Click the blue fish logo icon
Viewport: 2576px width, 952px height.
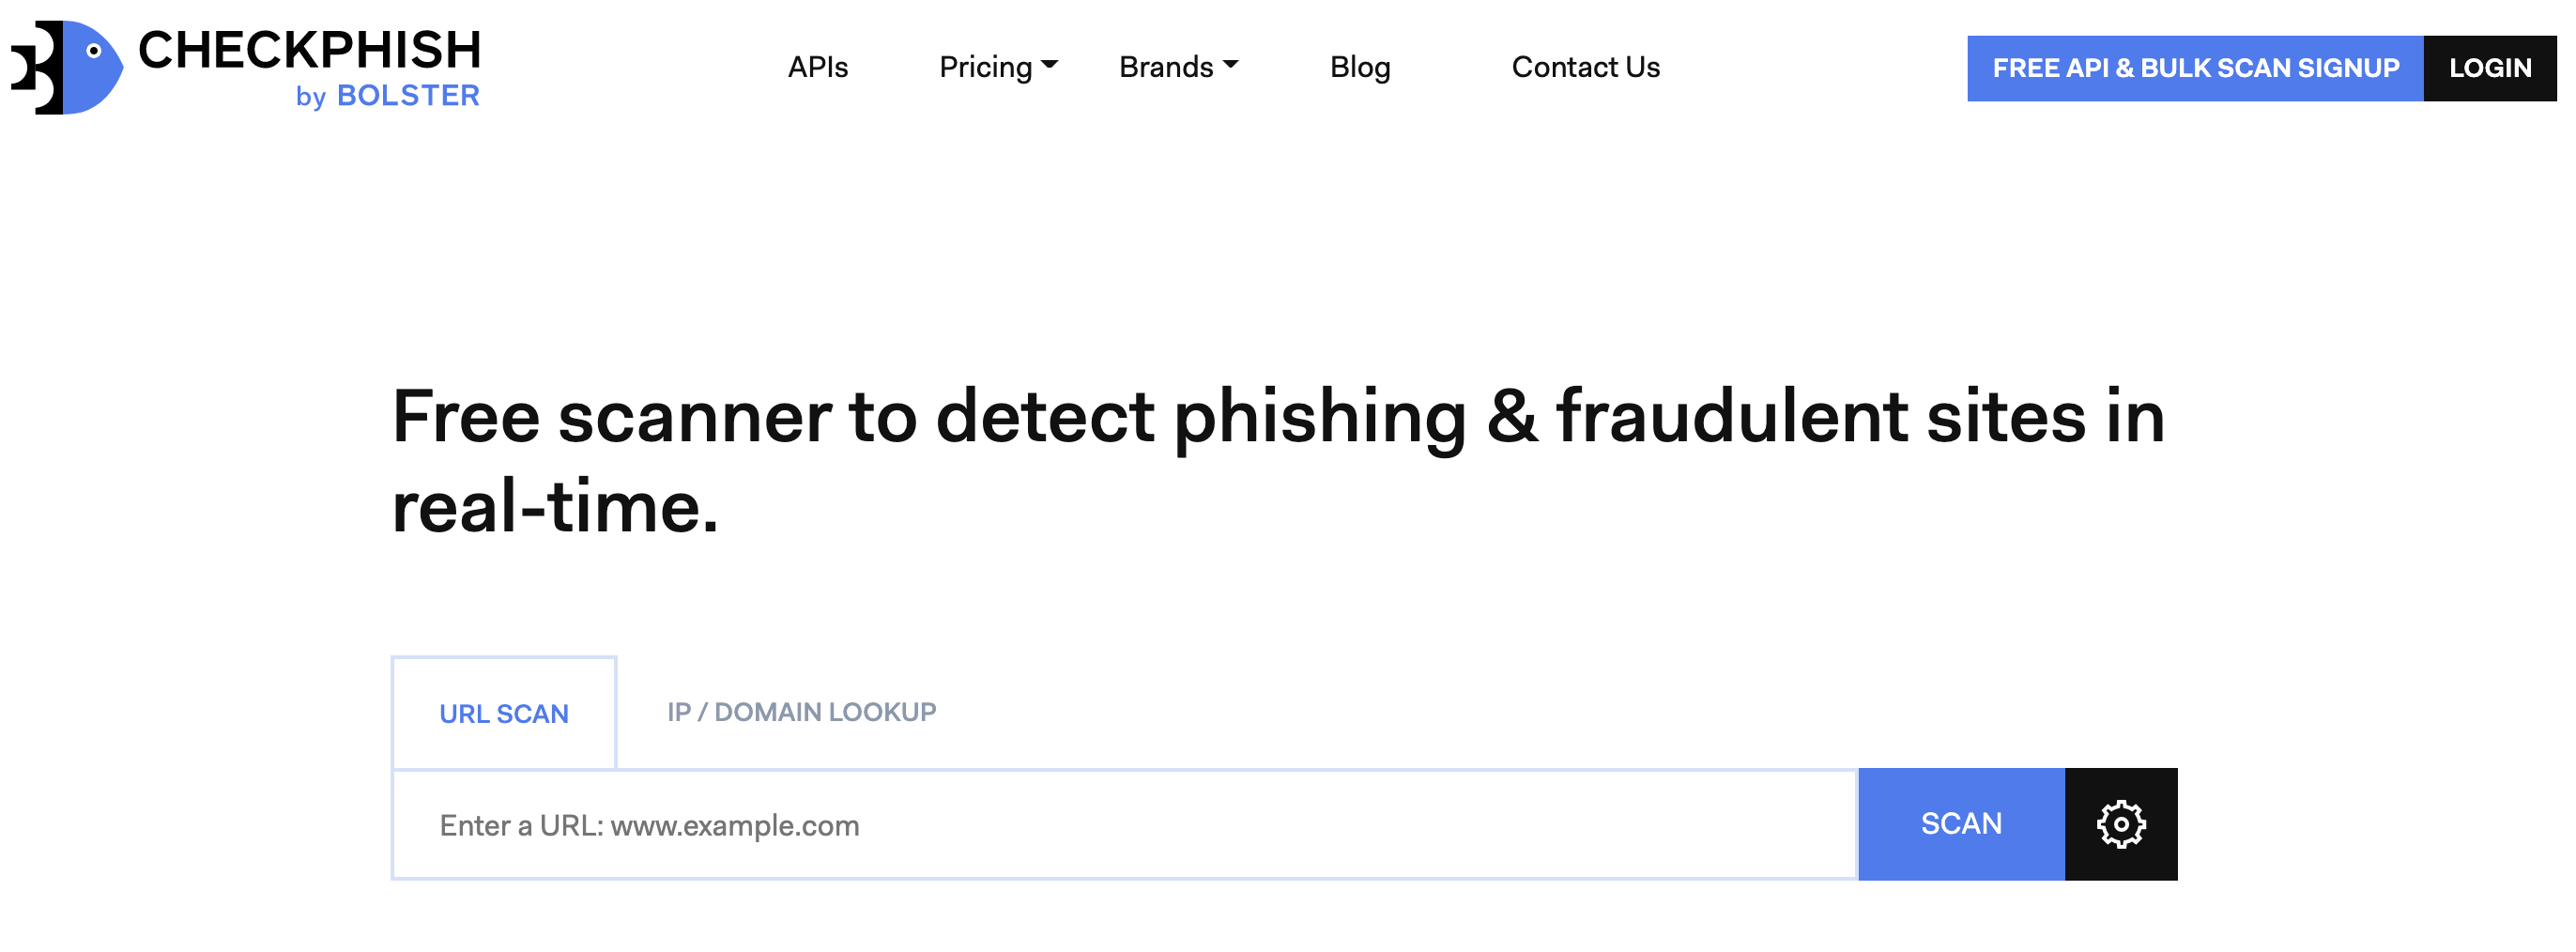92,67
